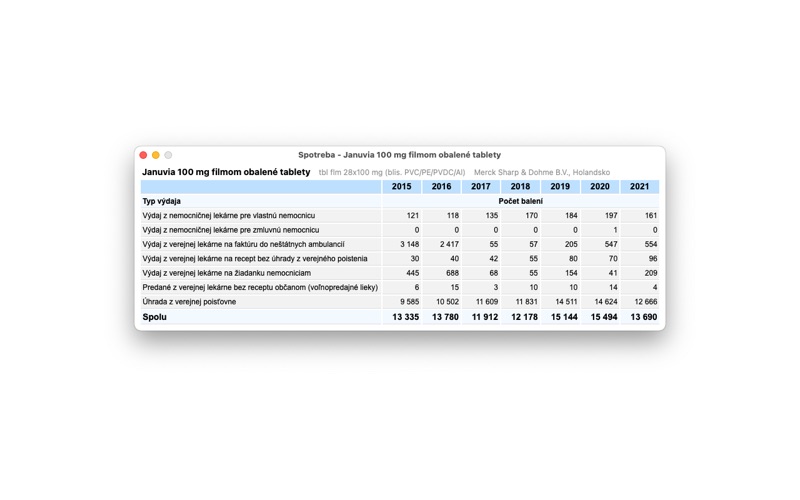Select row 'Výdaj z verejnej lekárne na faktúru do neštátnych ambulancií'
Viewport: 800px width, 500px height.
[x=400, y=244]
